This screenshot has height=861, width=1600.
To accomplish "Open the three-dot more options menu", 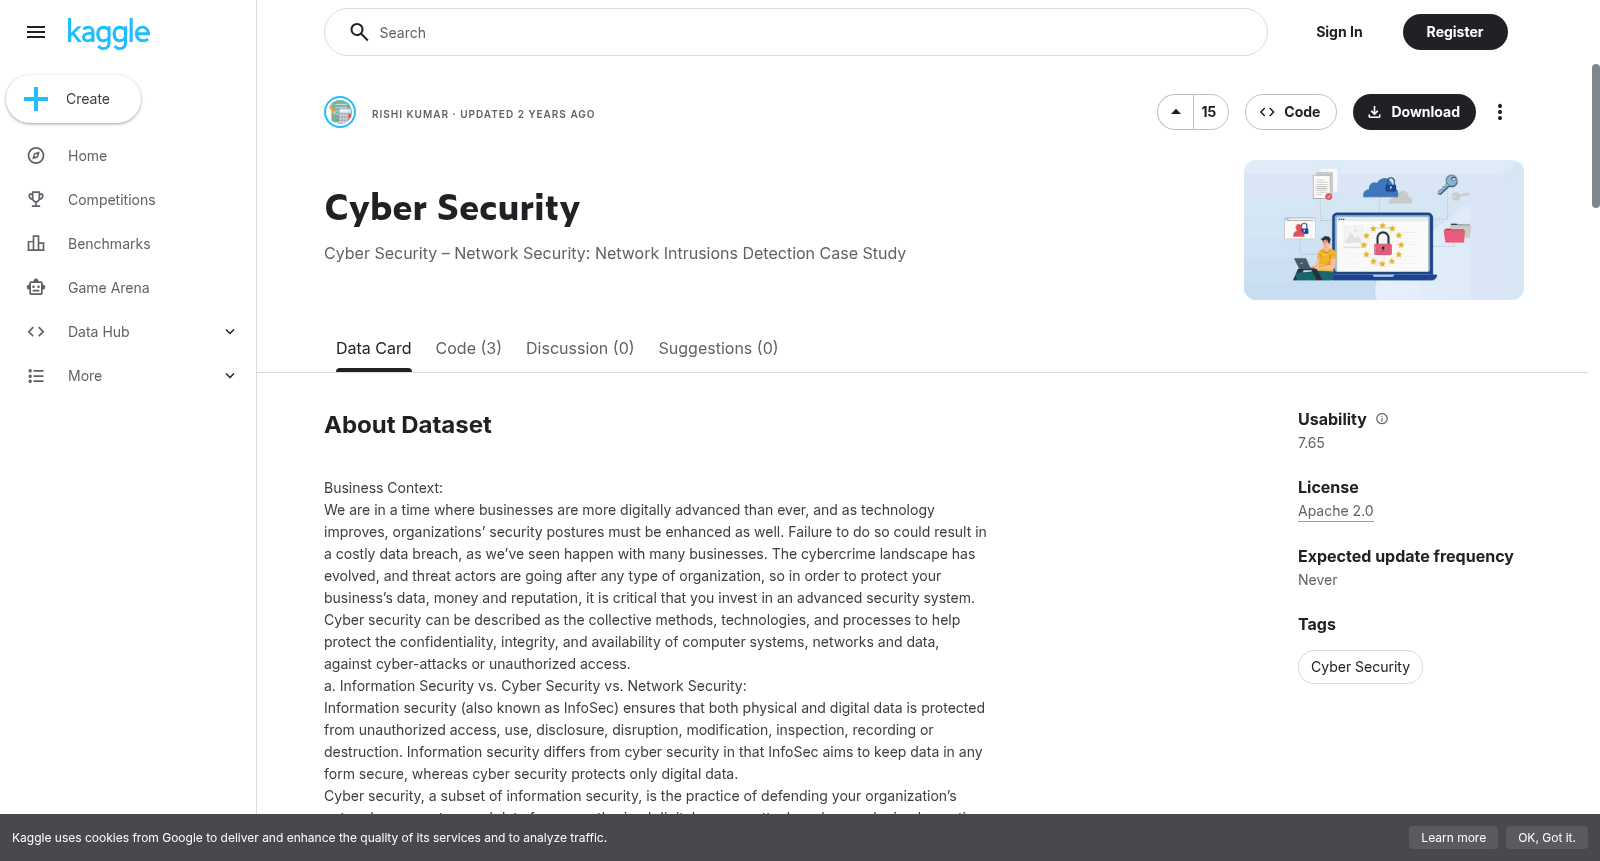I will click(1499, 112).
